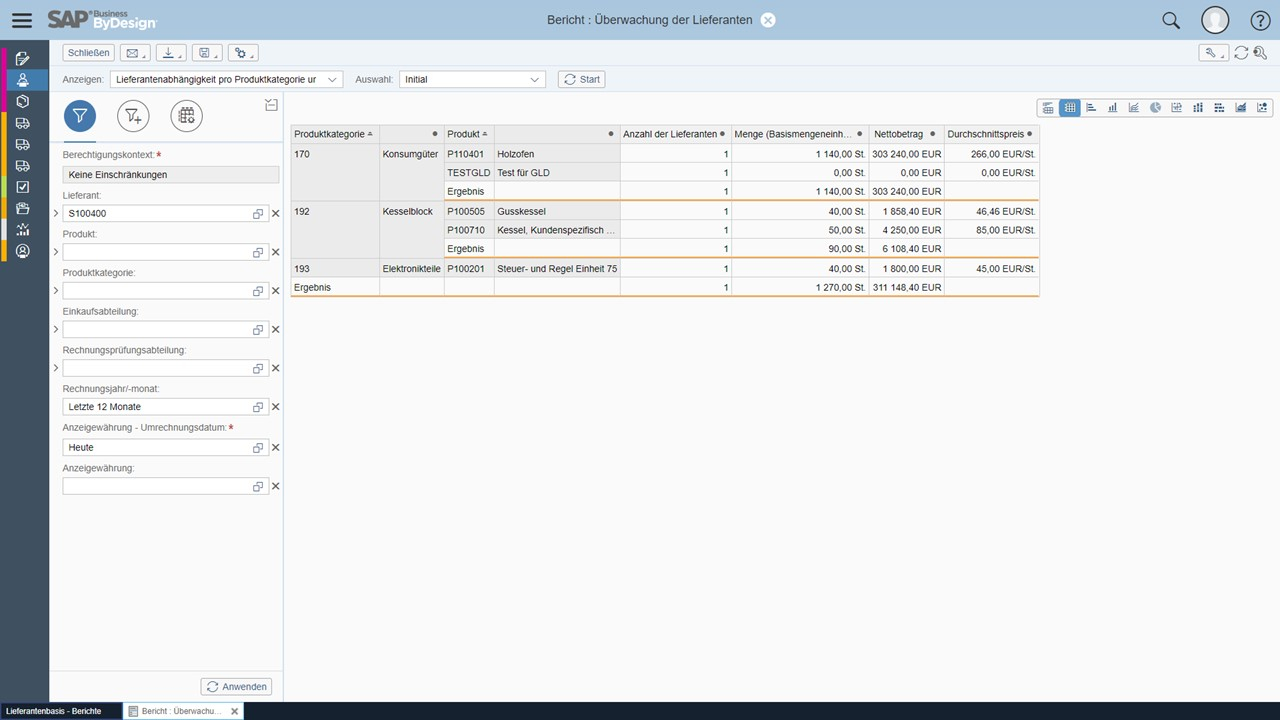1280x720 pixels.
Task: Clear the Letzte 12 Monate value
Action: tap(276, 407)
